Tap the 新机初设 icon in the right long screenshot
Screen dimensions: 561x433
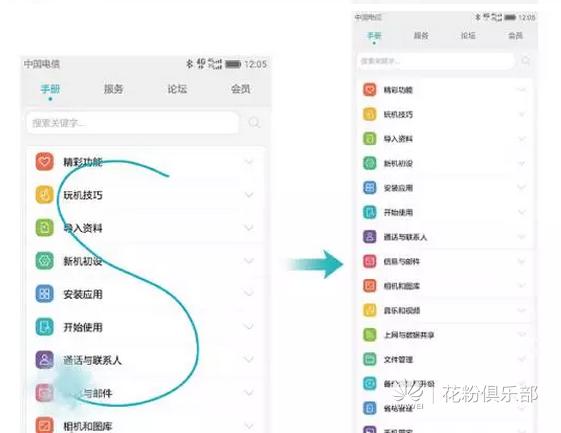click(x=370, y=163)
